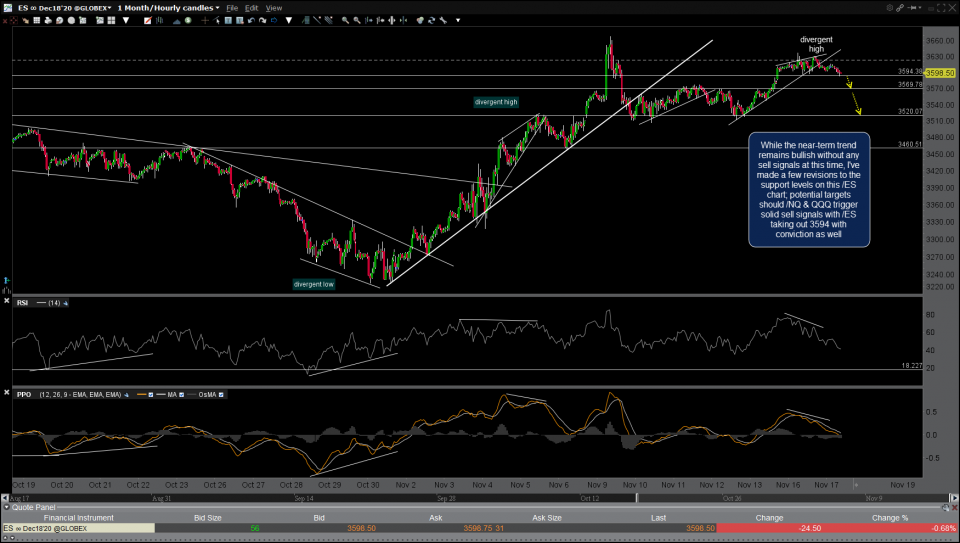Close the RSI indicator panel
Viewport: 960px width, 543px height.
[6, 302]
